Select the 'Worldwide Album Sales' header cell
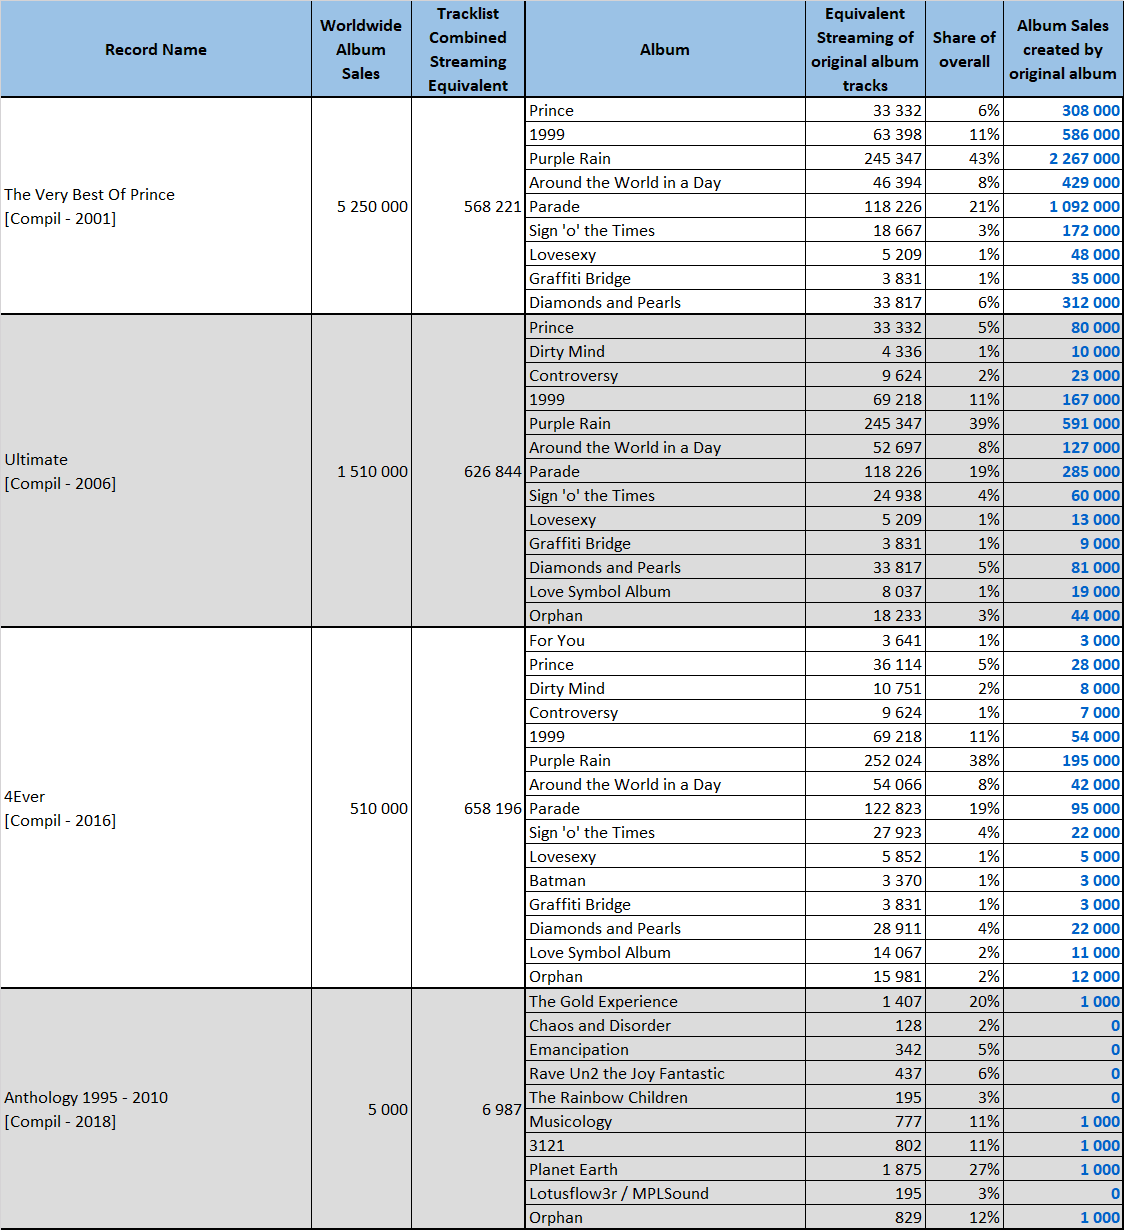The height and width of the screenshot is (1230, 1124). pyautogui.click(x=361, y=49)
